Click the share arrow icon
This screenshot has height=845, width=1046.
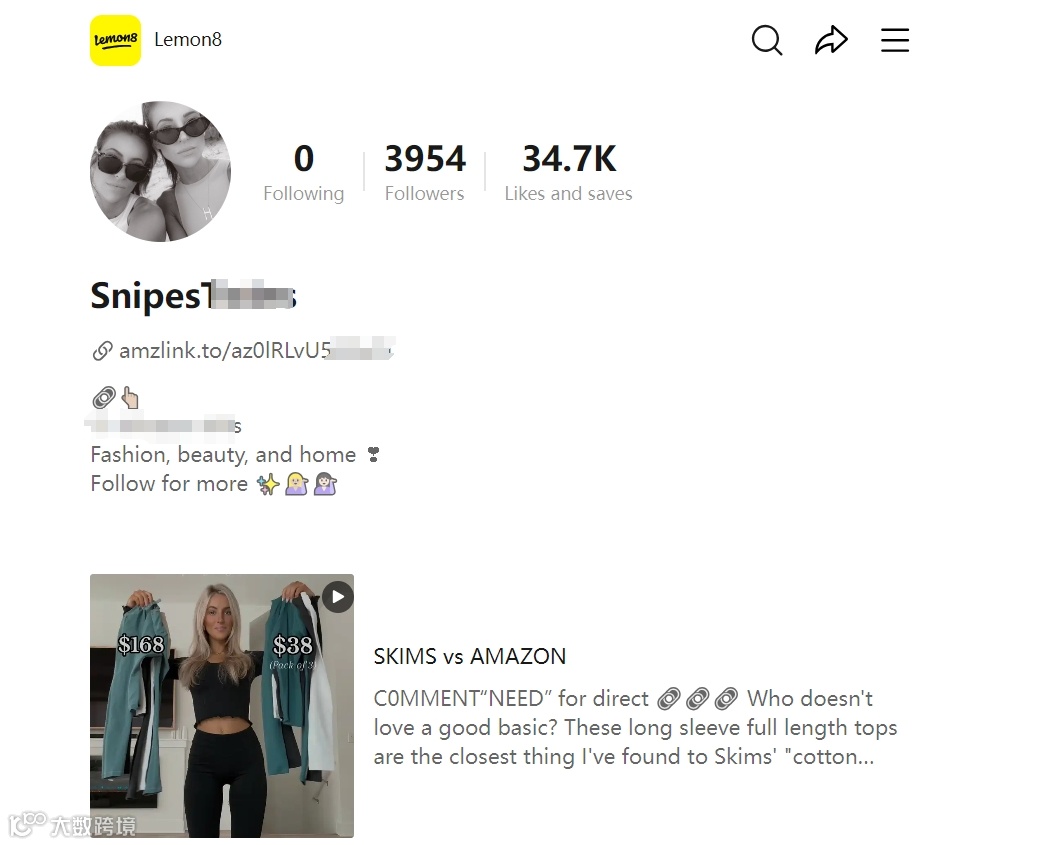click(x=831, y=40)
